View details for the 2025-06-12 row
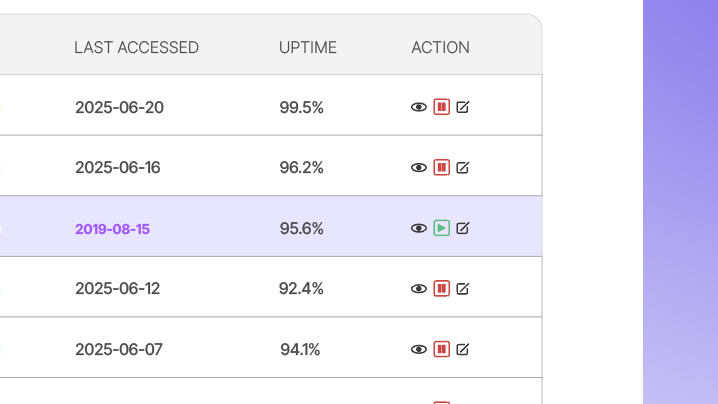Viewport: 718px width, 404px height. coord(419,289)
